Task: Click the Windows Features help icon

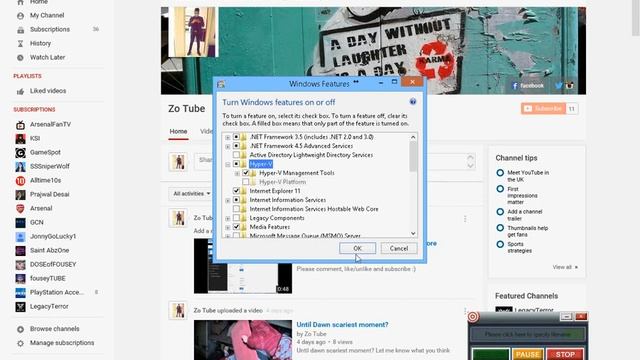Action: 413,102
